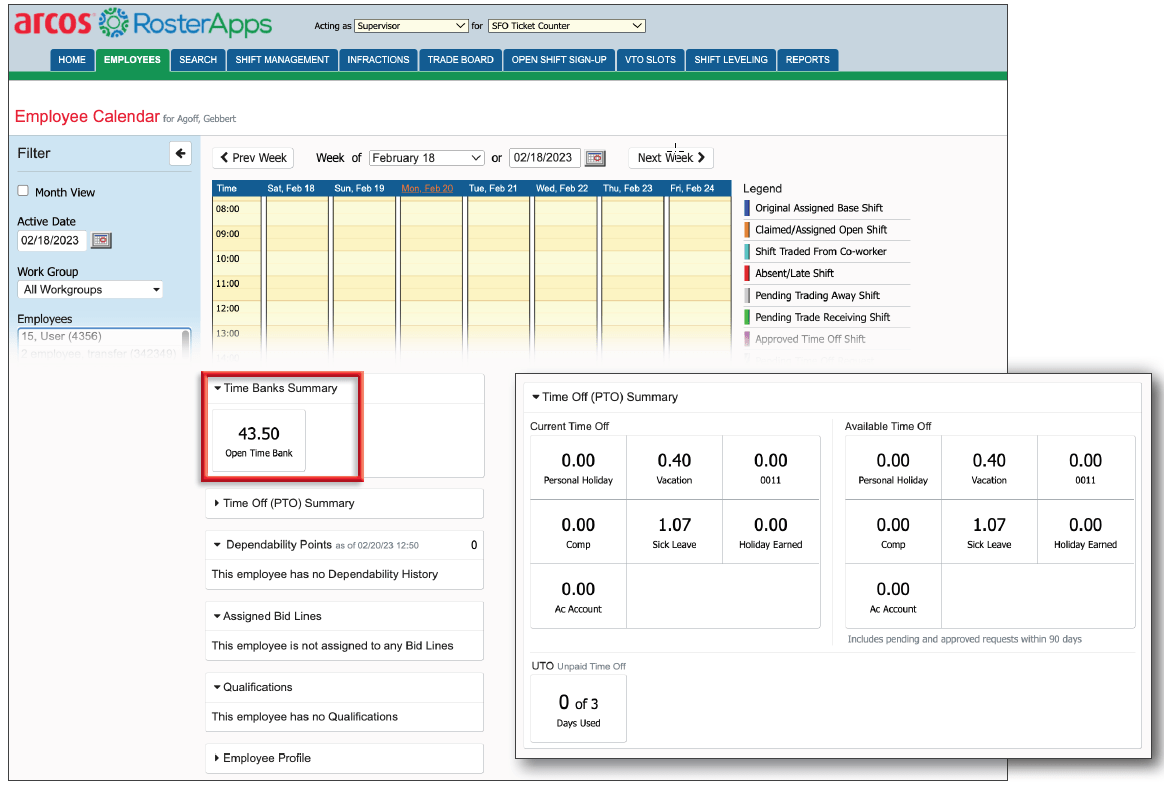
Task: Switch to the Shift Management tab
Action: coord(282,60)
